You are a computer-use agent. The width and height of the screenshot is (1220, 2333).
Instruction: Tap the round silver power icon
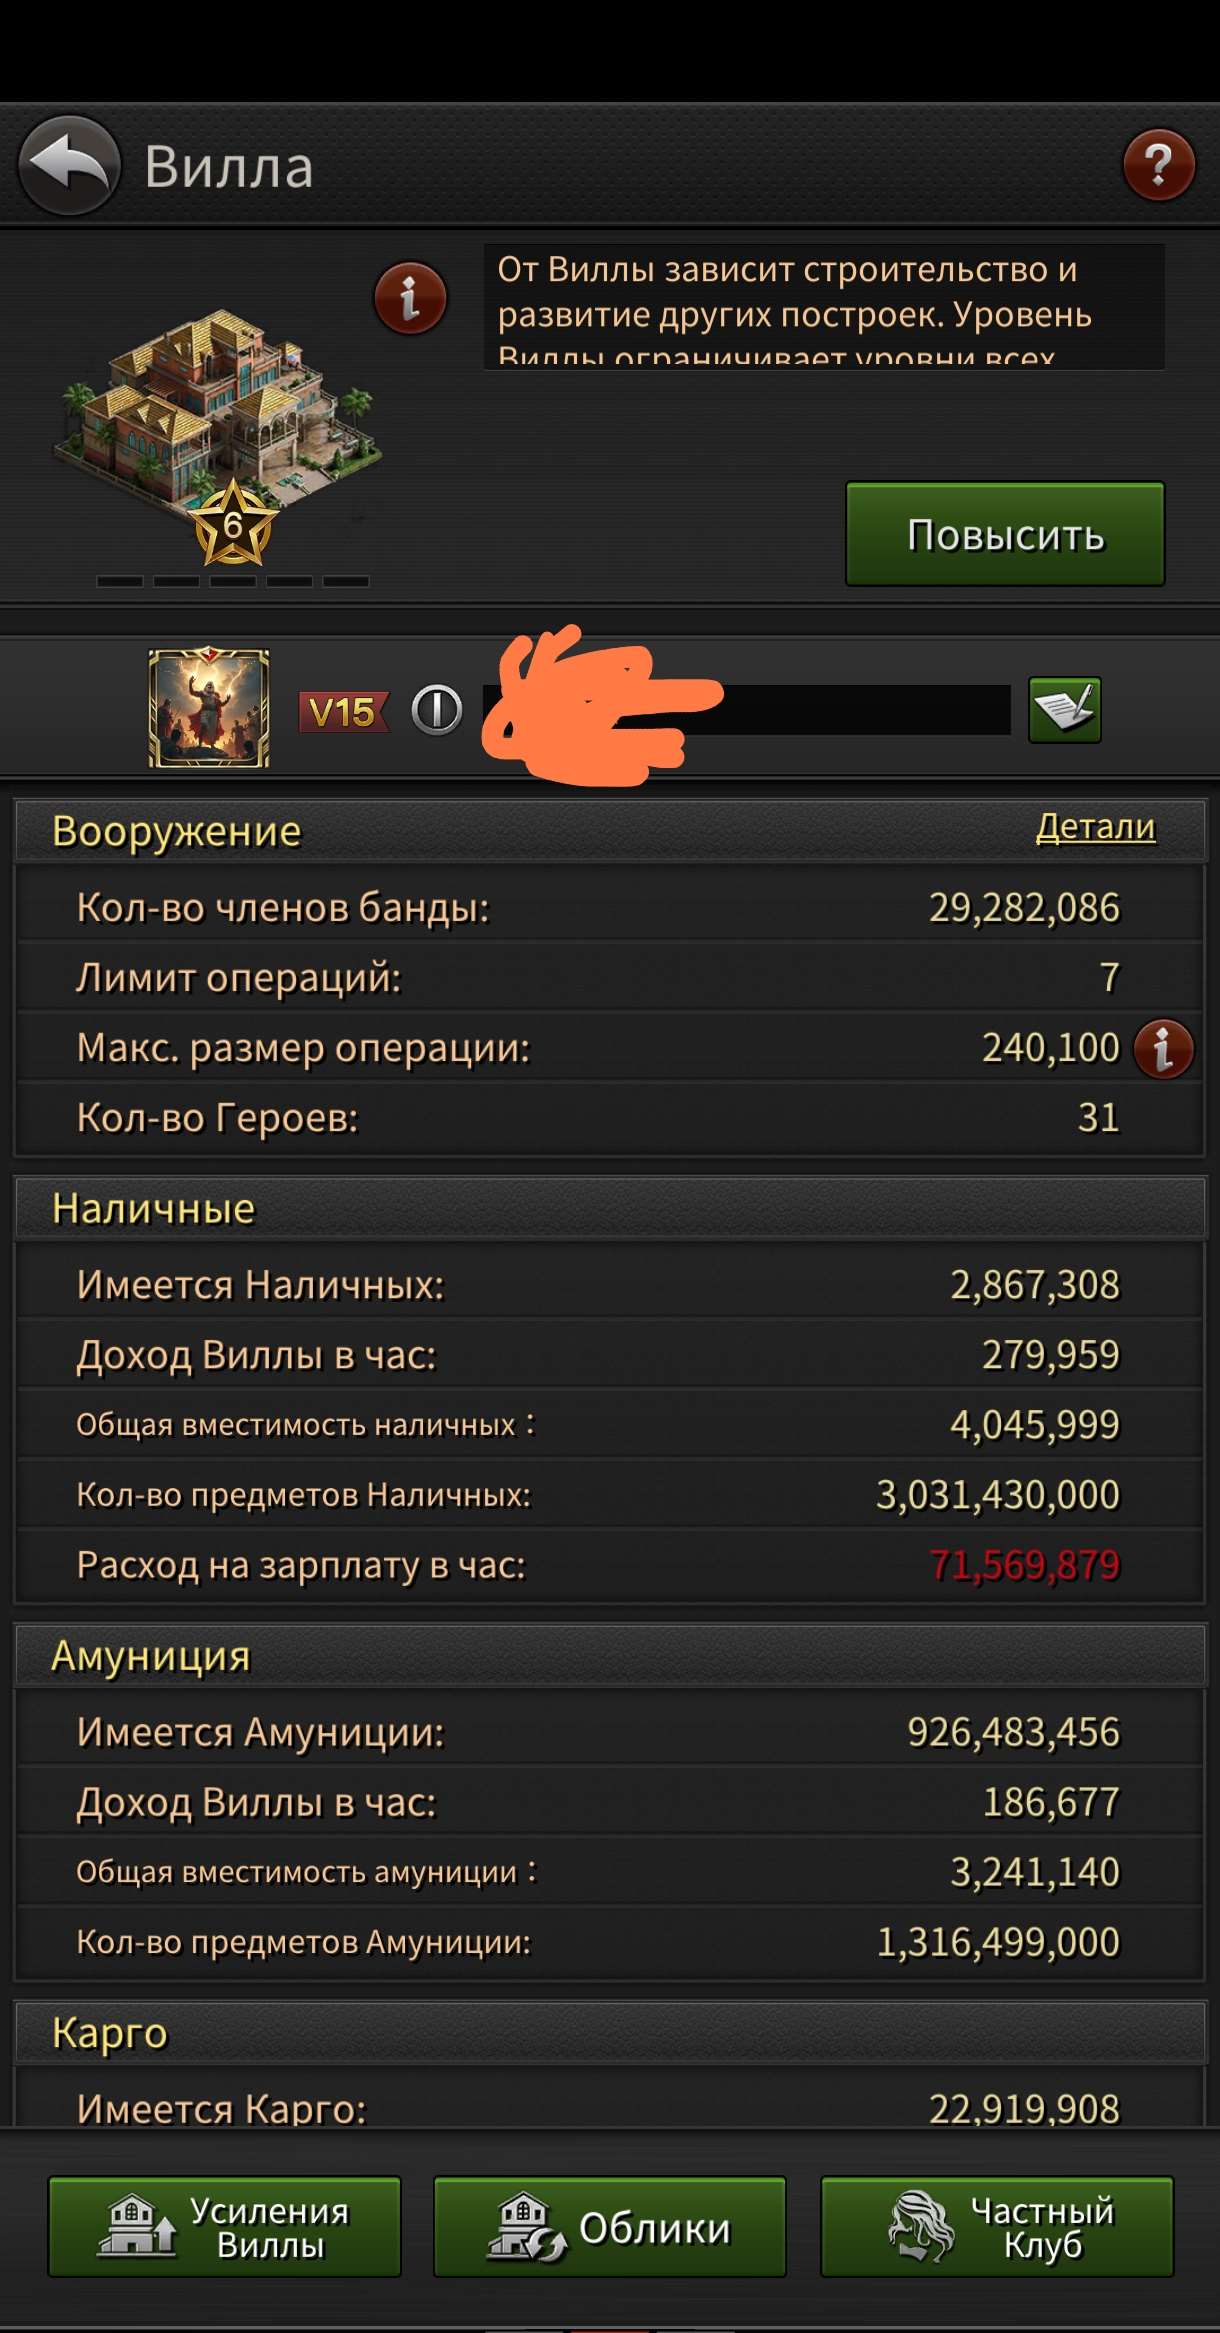437,711
